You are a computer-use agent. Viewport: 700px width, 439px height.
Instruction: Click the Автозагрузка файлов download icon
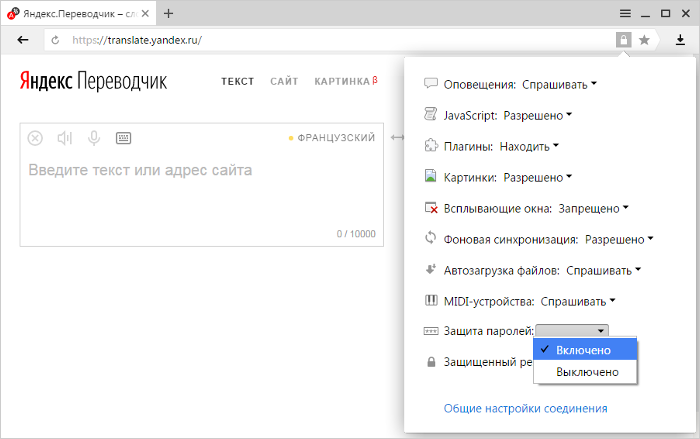click(430, 269)
